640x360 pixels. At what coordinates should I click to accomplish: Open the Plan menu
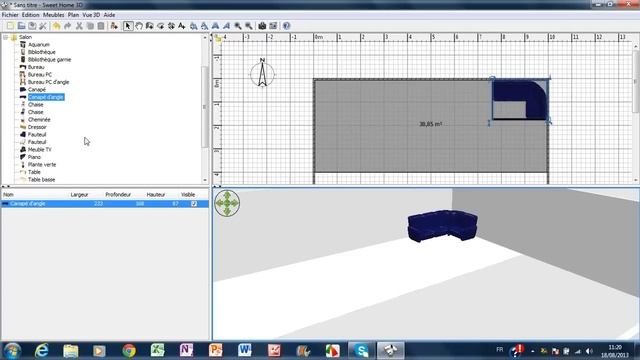coord(73,15)
